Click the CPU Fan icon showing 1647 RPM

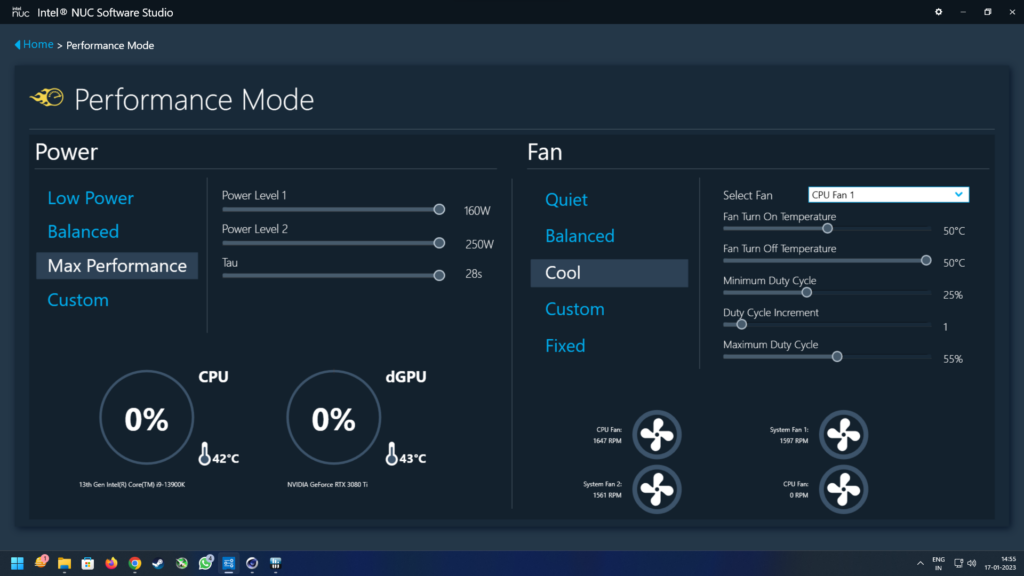[656, 434]
